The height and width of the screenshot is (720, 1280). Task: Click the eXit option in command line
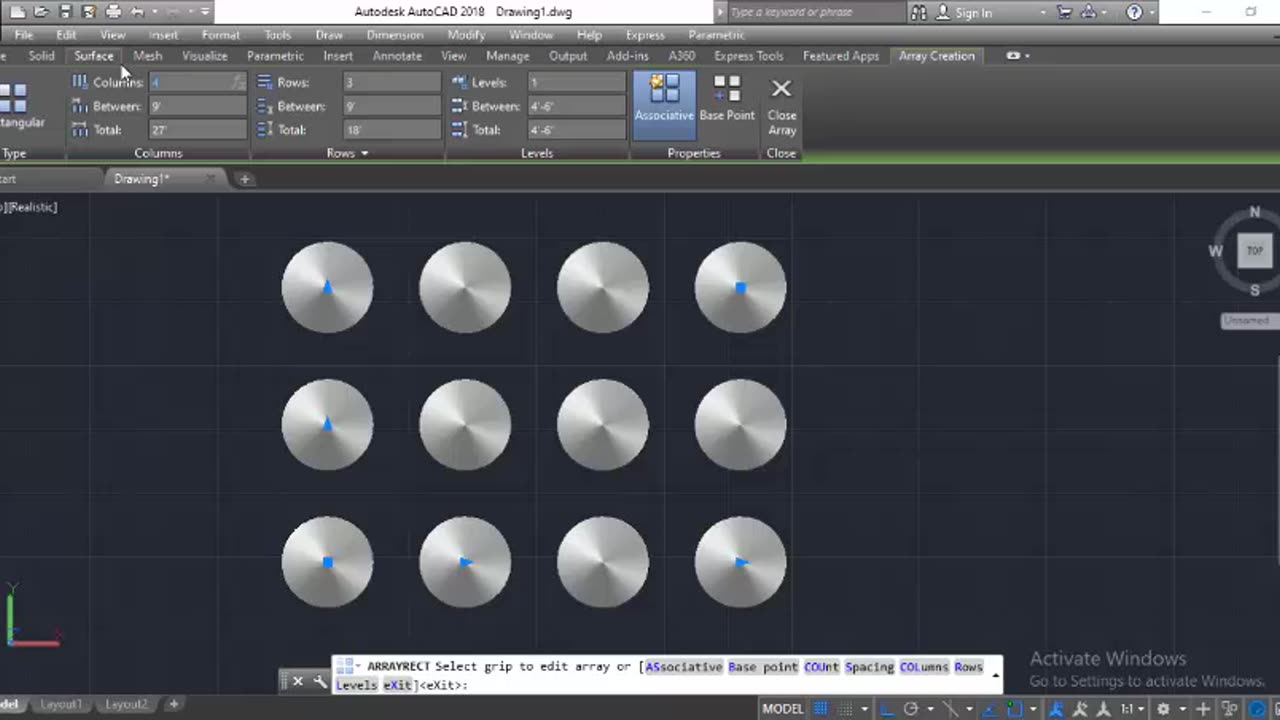click(x=397, y=685)
